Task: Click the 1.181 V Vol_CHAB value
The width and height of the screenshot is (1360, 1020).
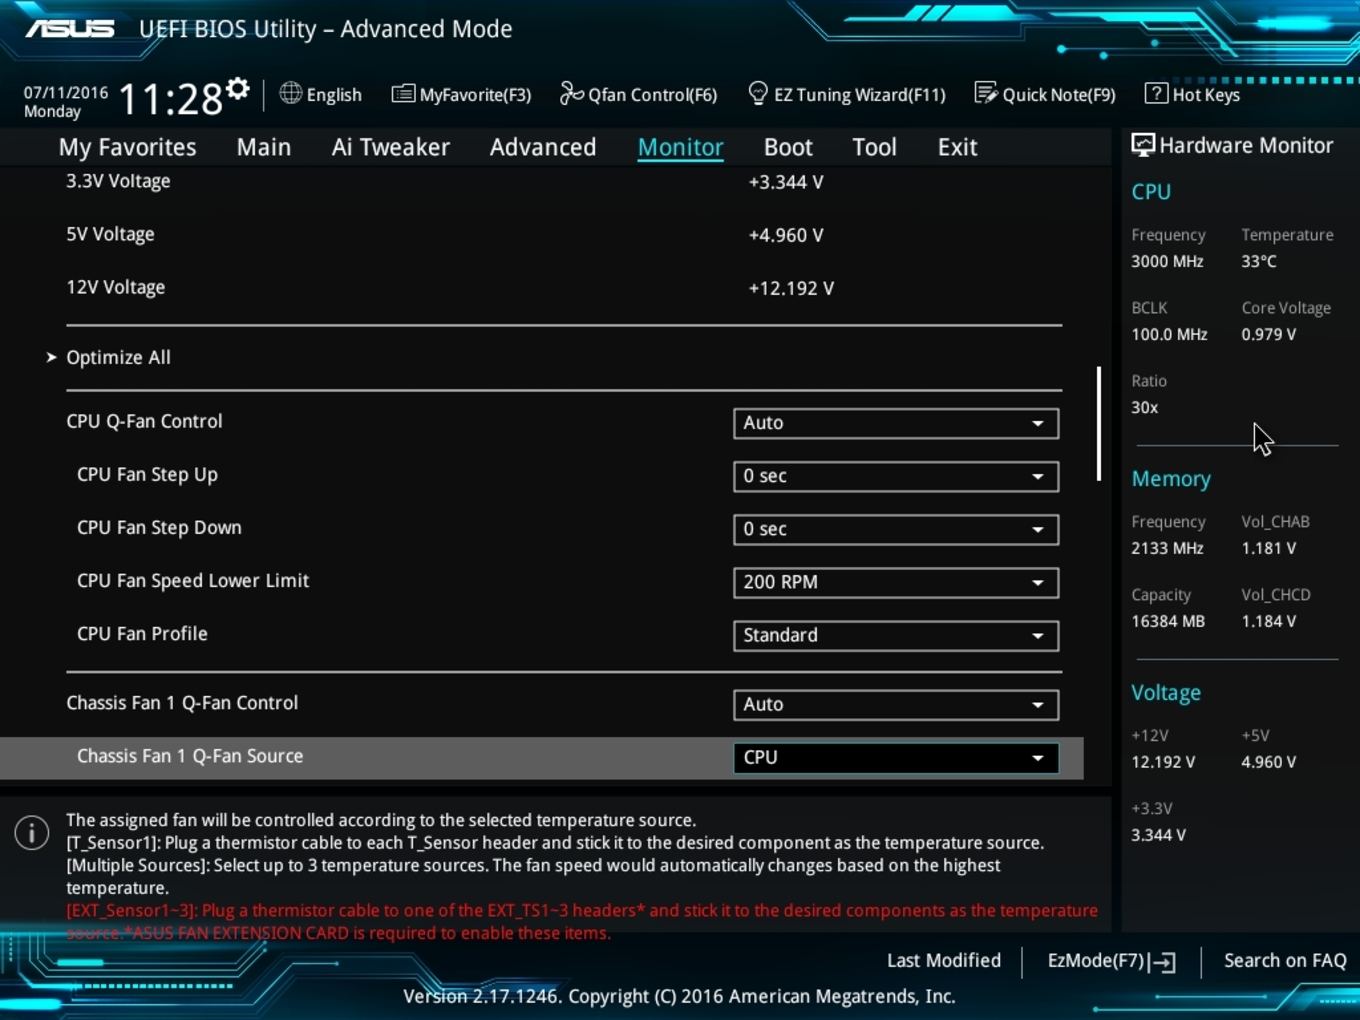Action: point(1269,548)
